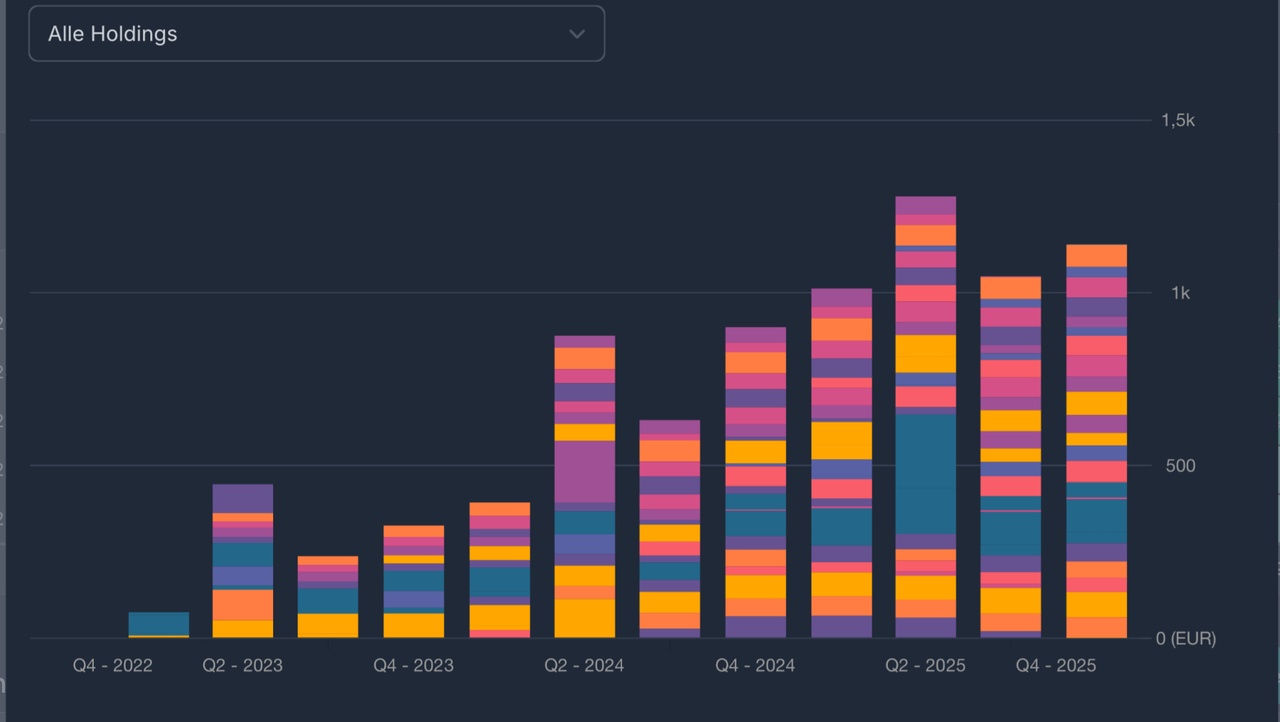Click the wide orange segment in Q2 2023 bar
The image size is (1280, 722).
(242, 605)
